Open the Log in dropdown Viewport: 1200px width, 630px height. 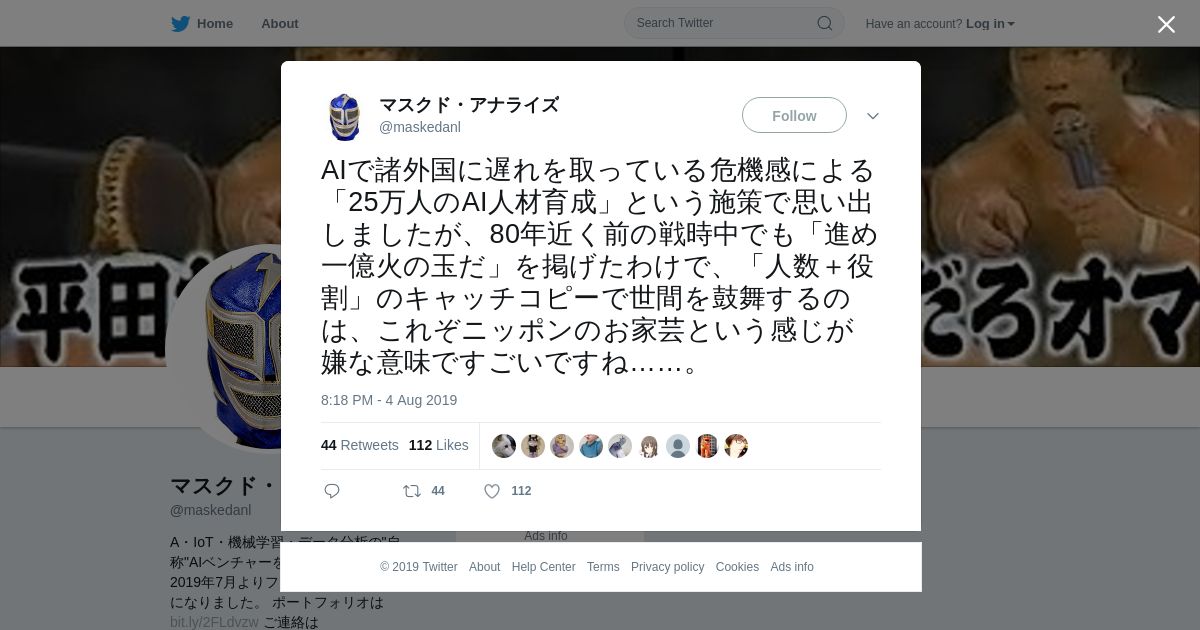coord(990,24)
